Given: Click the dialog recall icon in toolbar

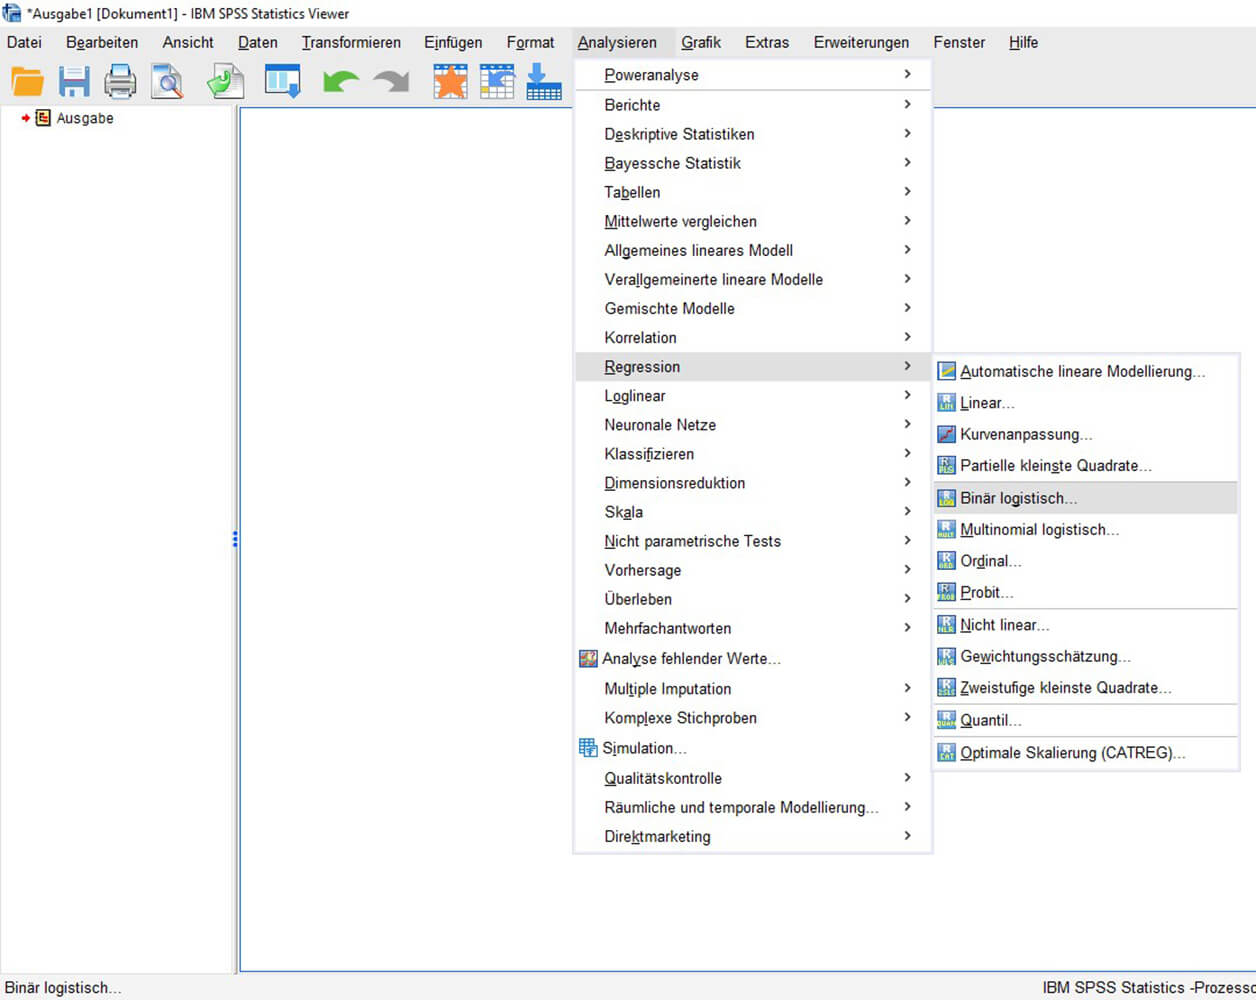Looking at the screenshot, I should coord(282,82).
